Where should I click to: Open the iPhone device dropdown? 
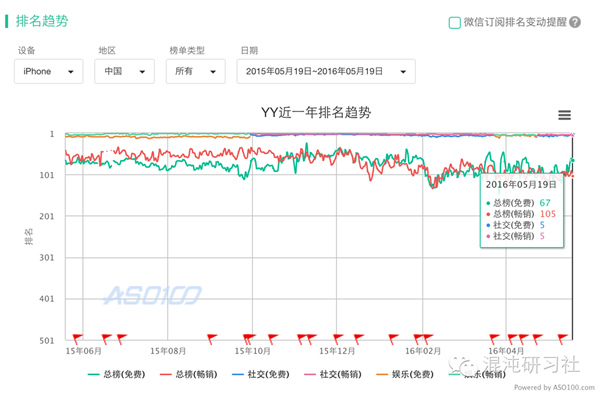tap(49, 71)
